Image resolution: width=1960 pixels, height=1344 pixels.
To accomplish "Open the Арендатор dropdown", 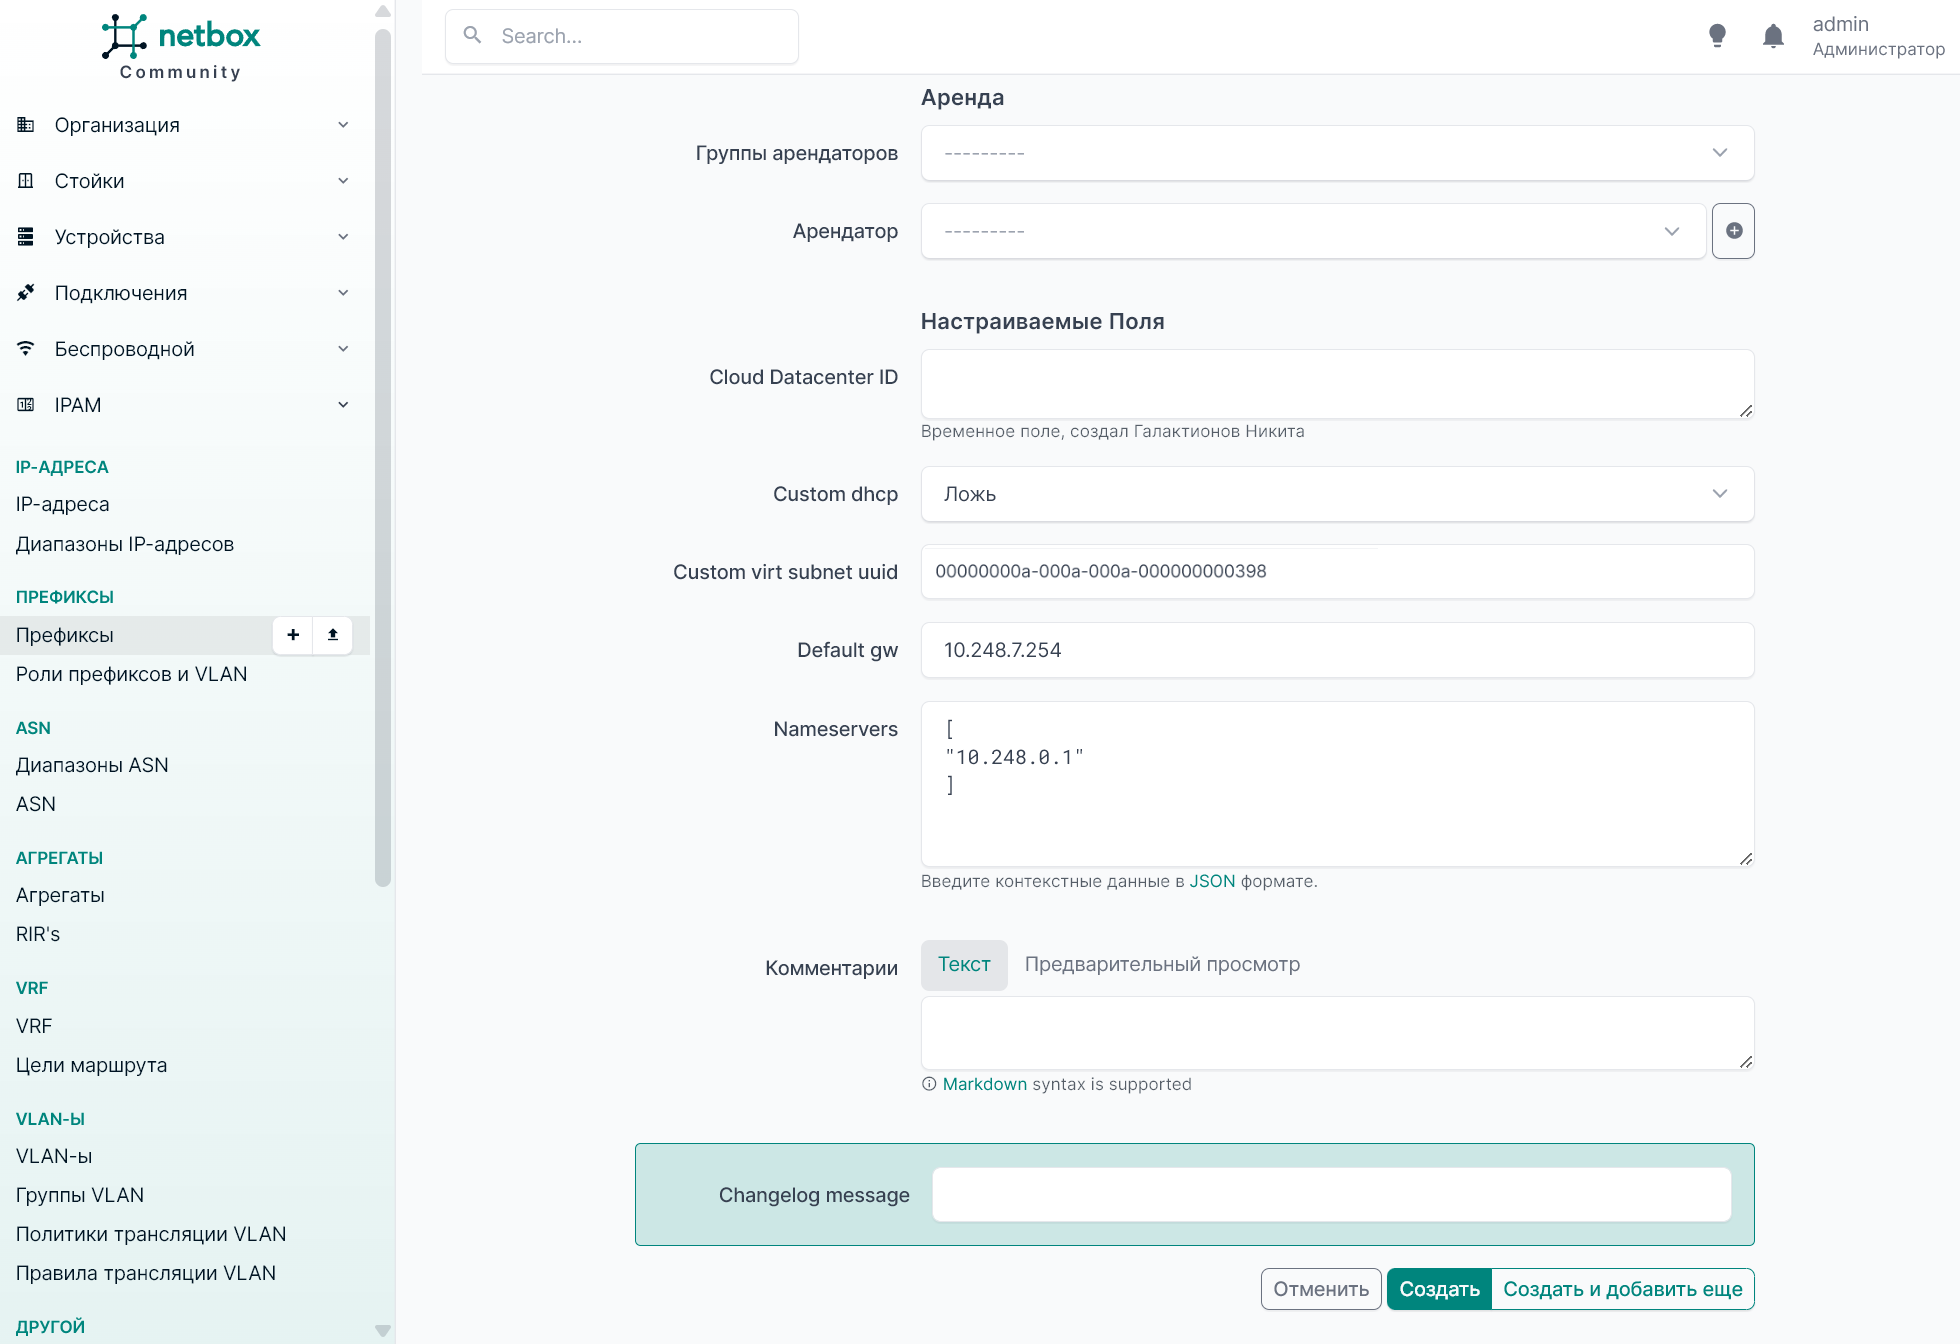I will 1313,231.
